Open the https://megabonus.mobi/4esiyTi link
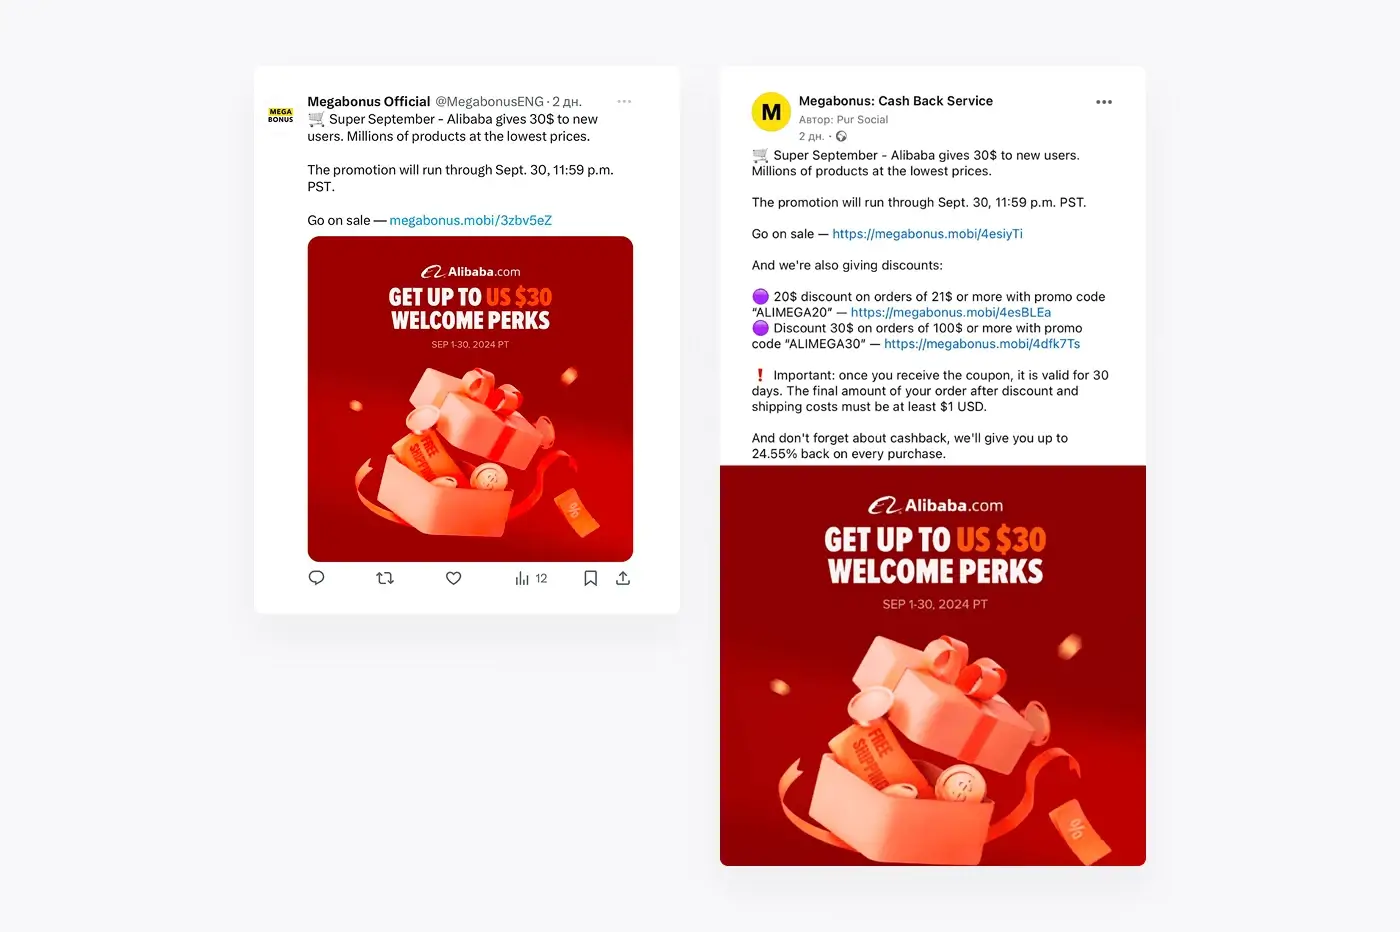This screenshot has height=932, width=1400. tap(927, 233)
